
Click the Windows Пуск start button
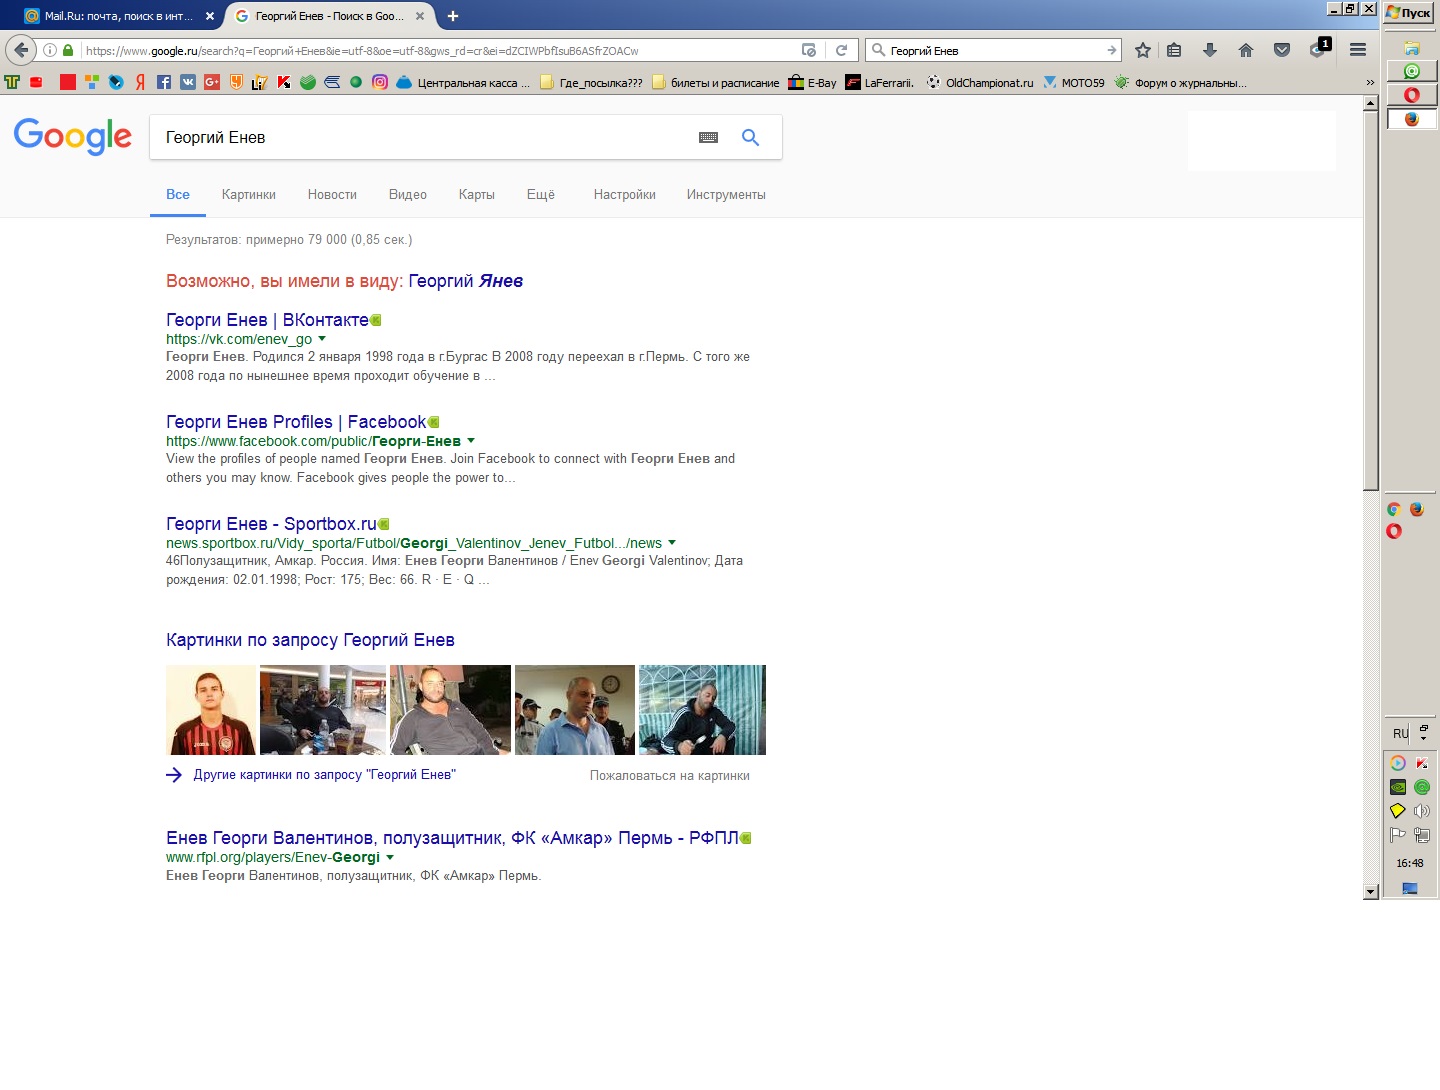point(1409,13)
